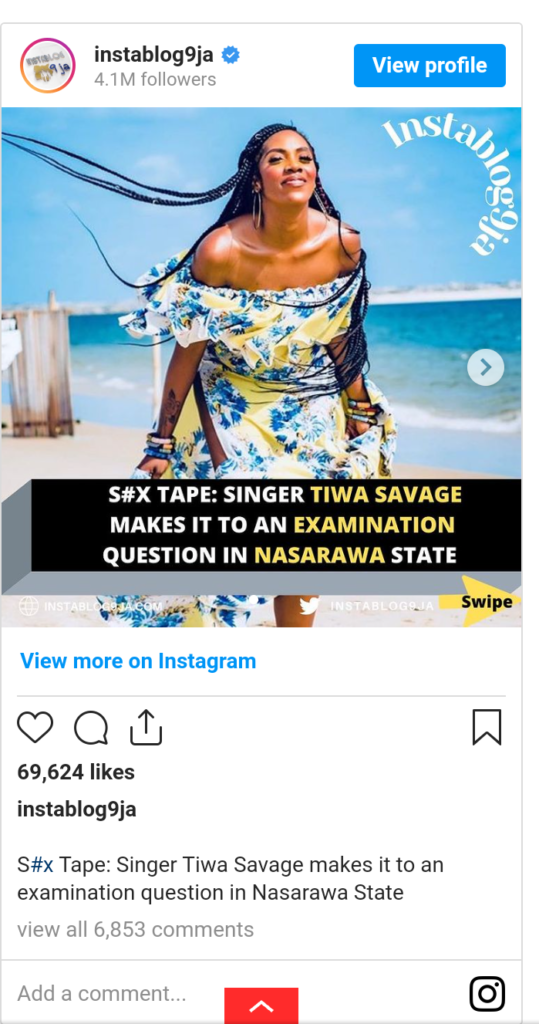Open Instagram via the camera logo icon

point(487,993)
